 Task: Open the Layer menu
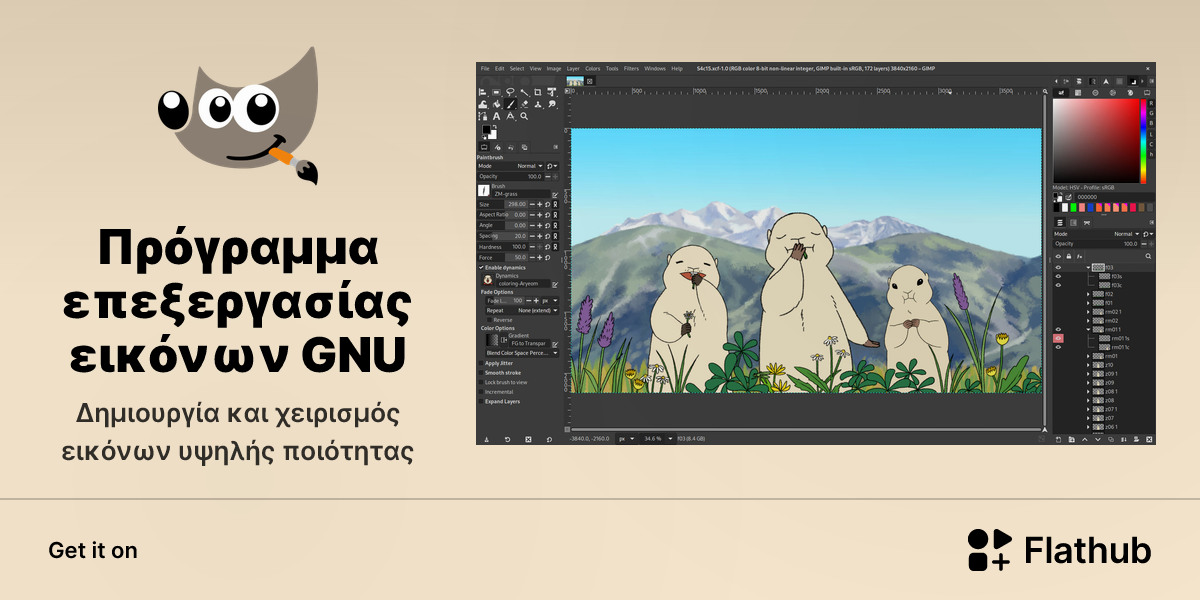pos(573,68)
